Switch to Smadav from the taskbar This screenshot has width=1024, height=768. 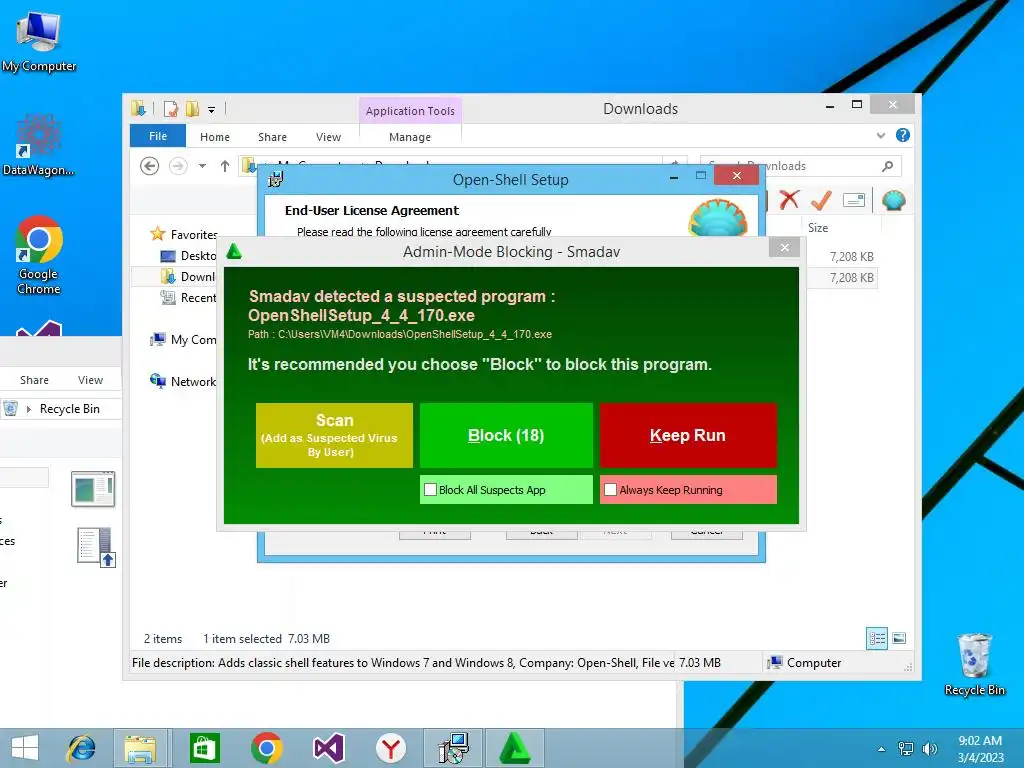click(515, 748)
